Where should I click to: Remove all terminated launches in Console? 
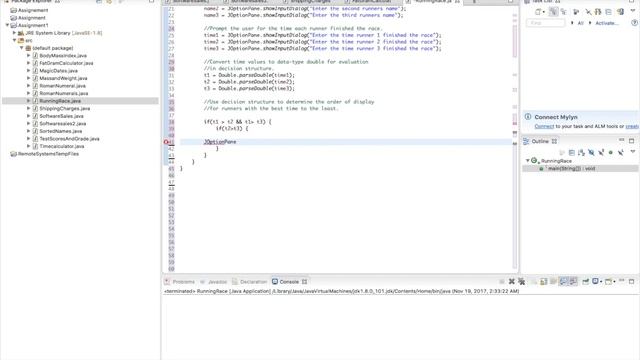[x=522, y=282]
